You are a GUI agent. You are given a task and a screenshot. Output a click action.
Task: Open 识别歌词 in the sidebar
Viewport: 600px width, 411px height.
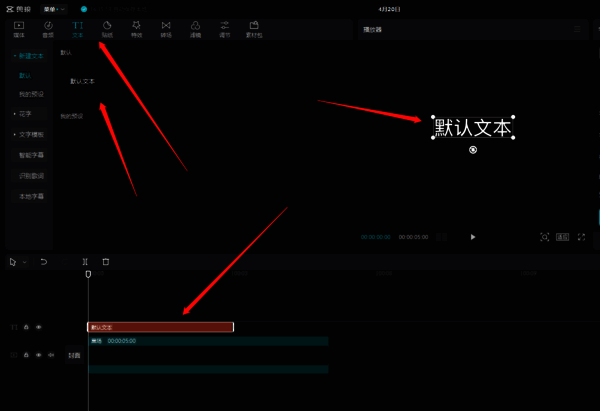(x=31, y=176)
